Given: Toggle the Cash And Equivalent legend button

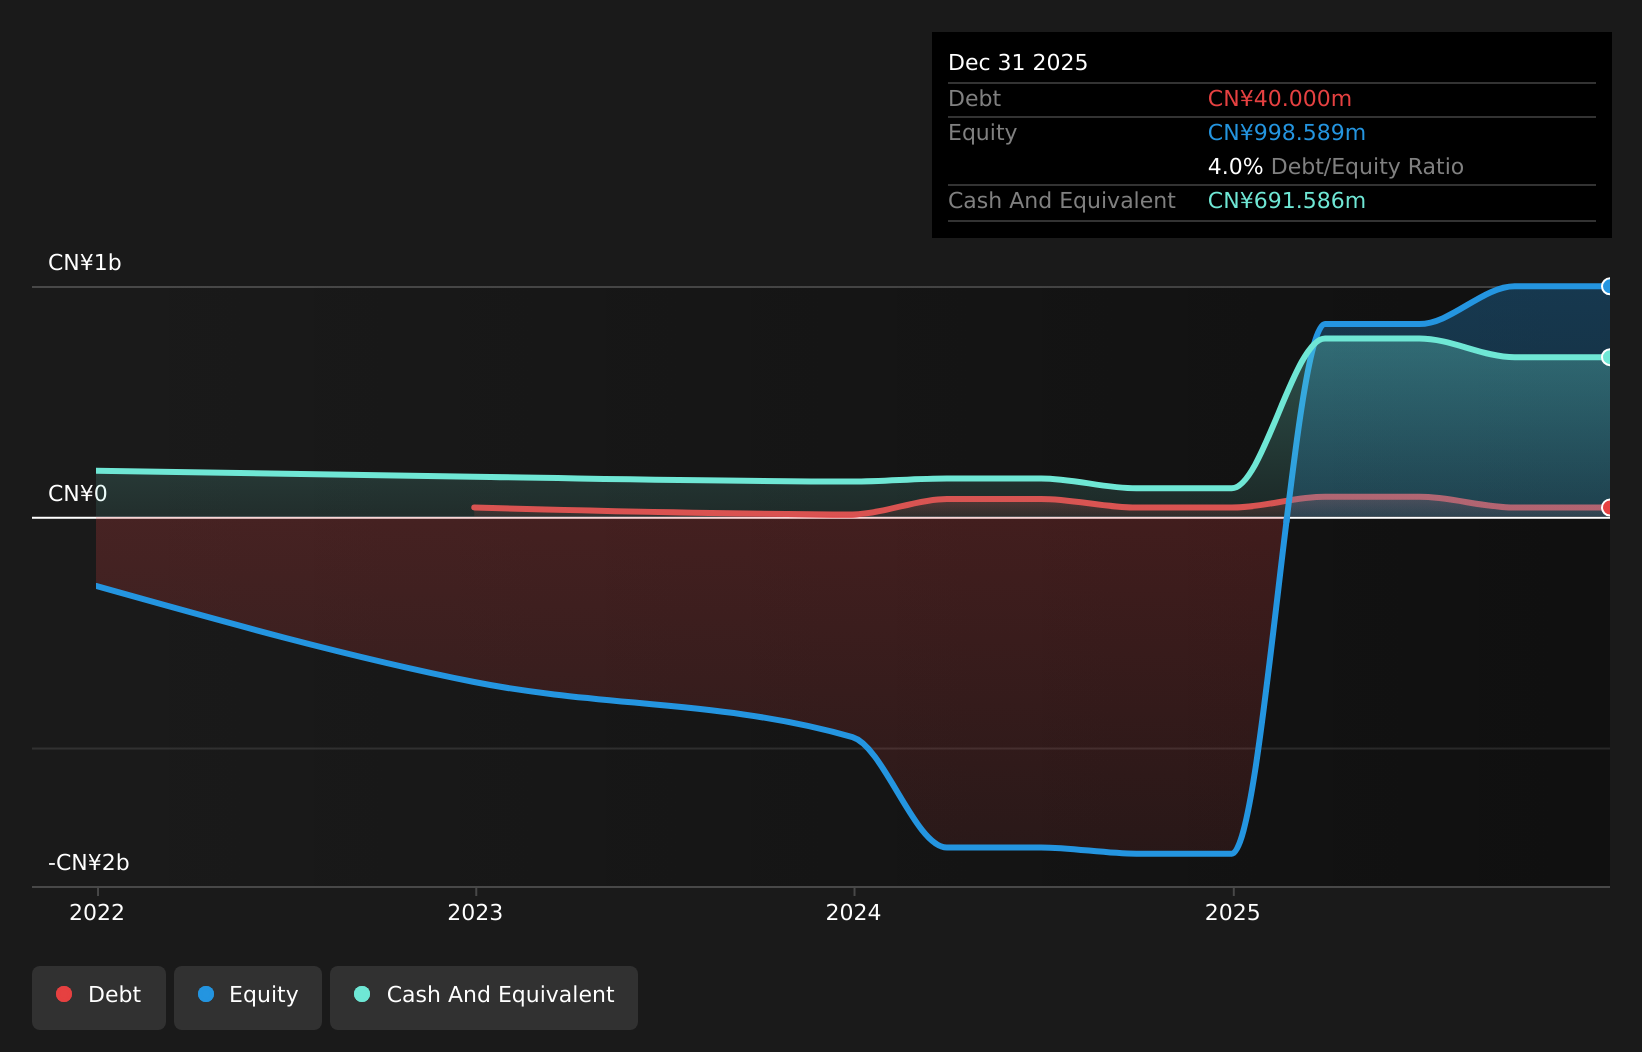Looking at the screenshot, I should click(484, 997).
